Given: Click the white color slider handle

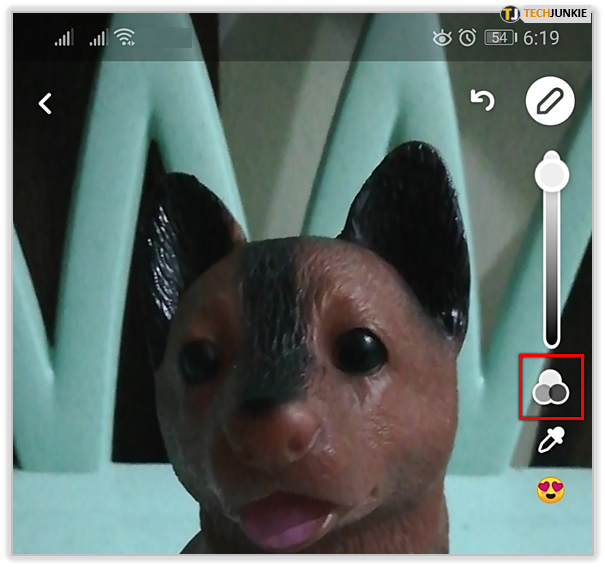Looking at the screenshot, I should tap(551, 175).
